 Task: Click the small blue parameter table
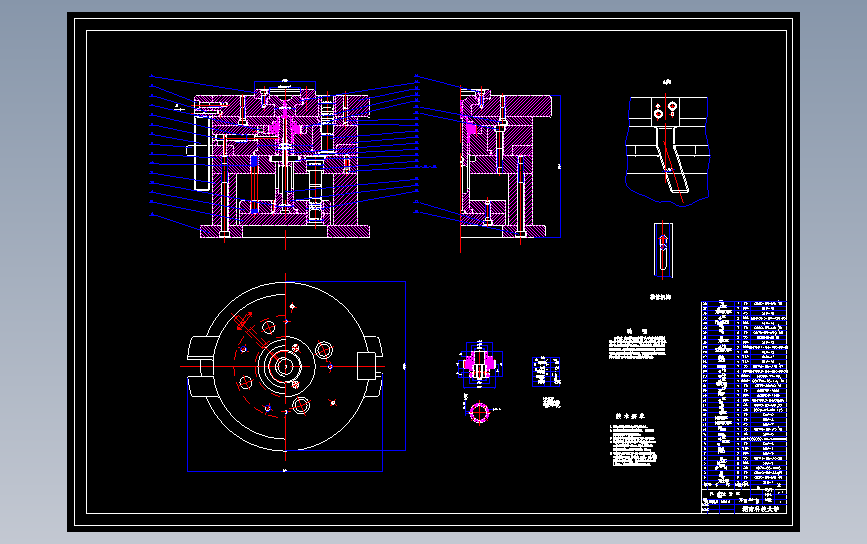[x=546, y=372]
